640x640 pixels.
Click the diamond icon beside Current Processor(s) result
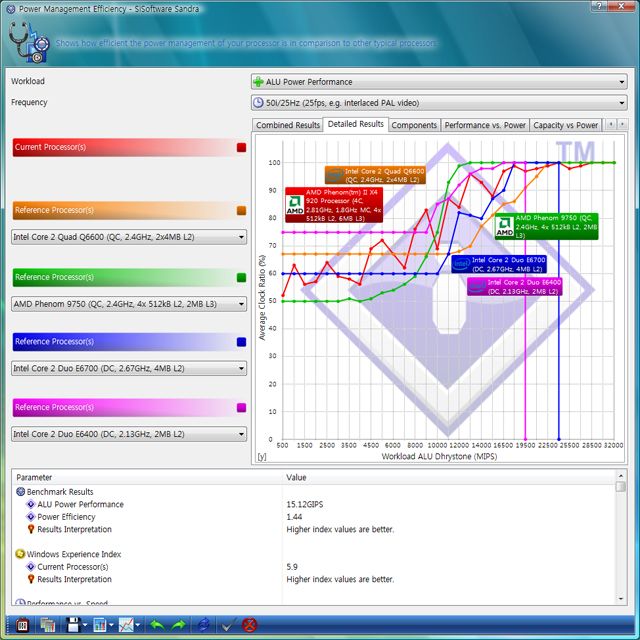[31, 567]
